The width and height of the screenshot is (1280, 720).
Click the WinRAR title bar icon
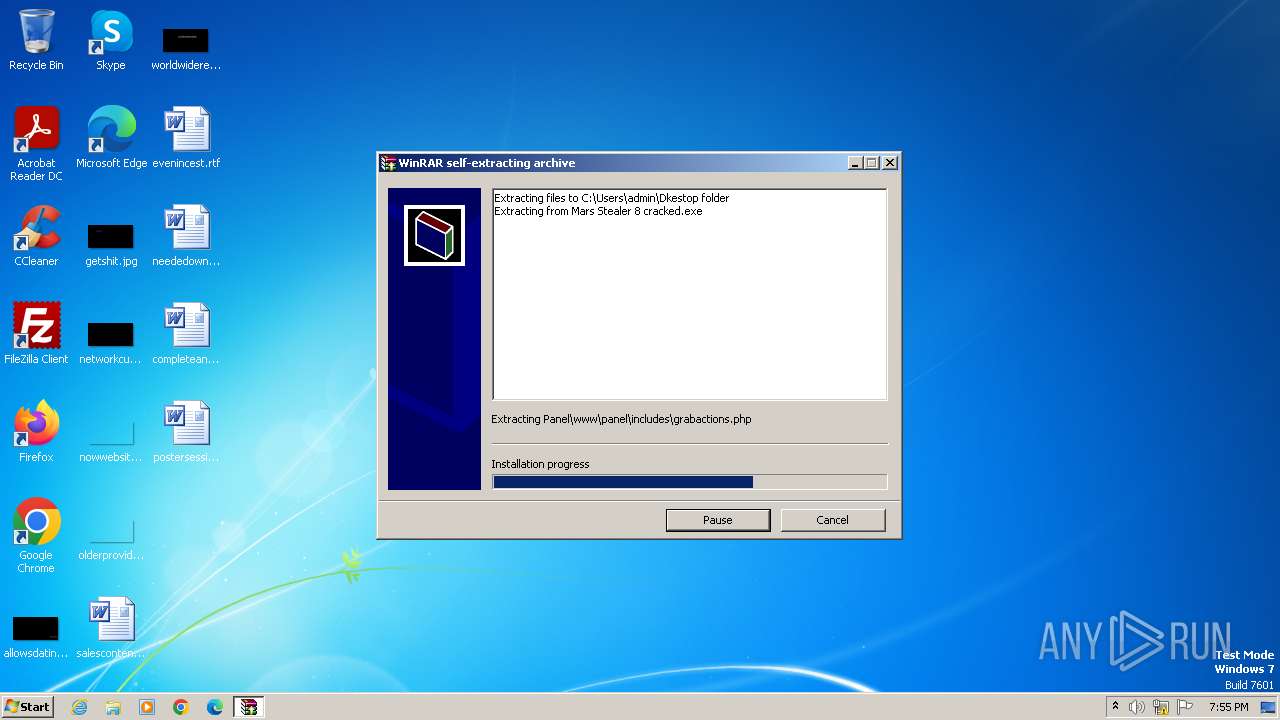click(388, 163)
